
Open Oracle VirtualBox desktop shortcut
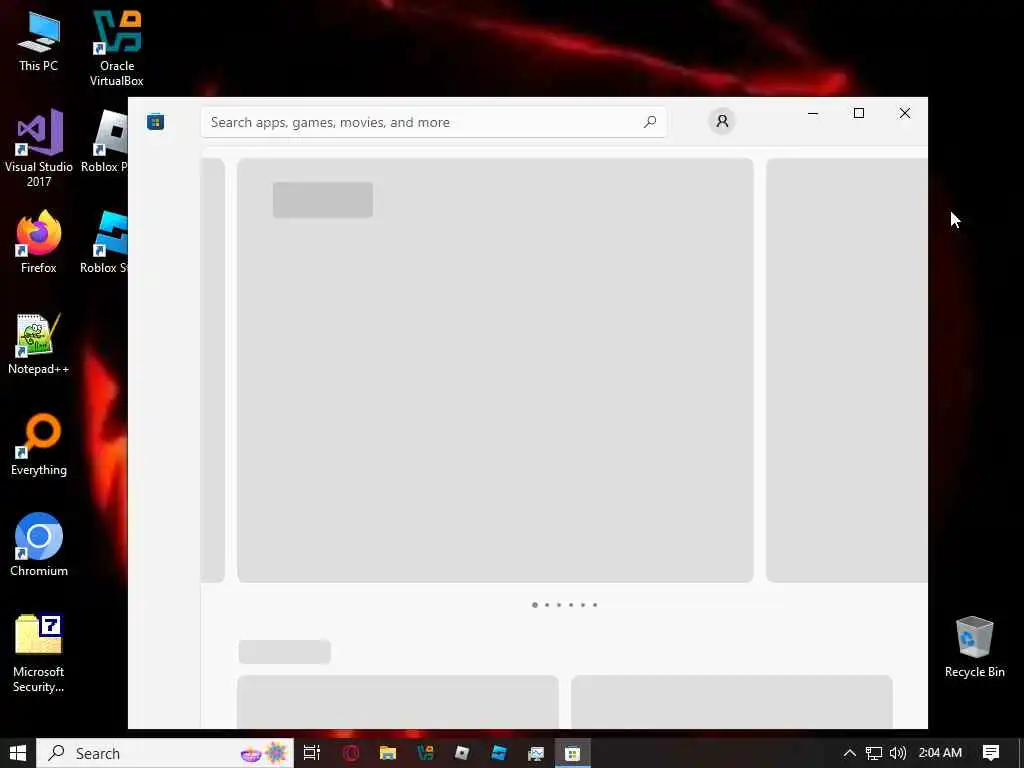pyautogui.click(x=117, y=48)
